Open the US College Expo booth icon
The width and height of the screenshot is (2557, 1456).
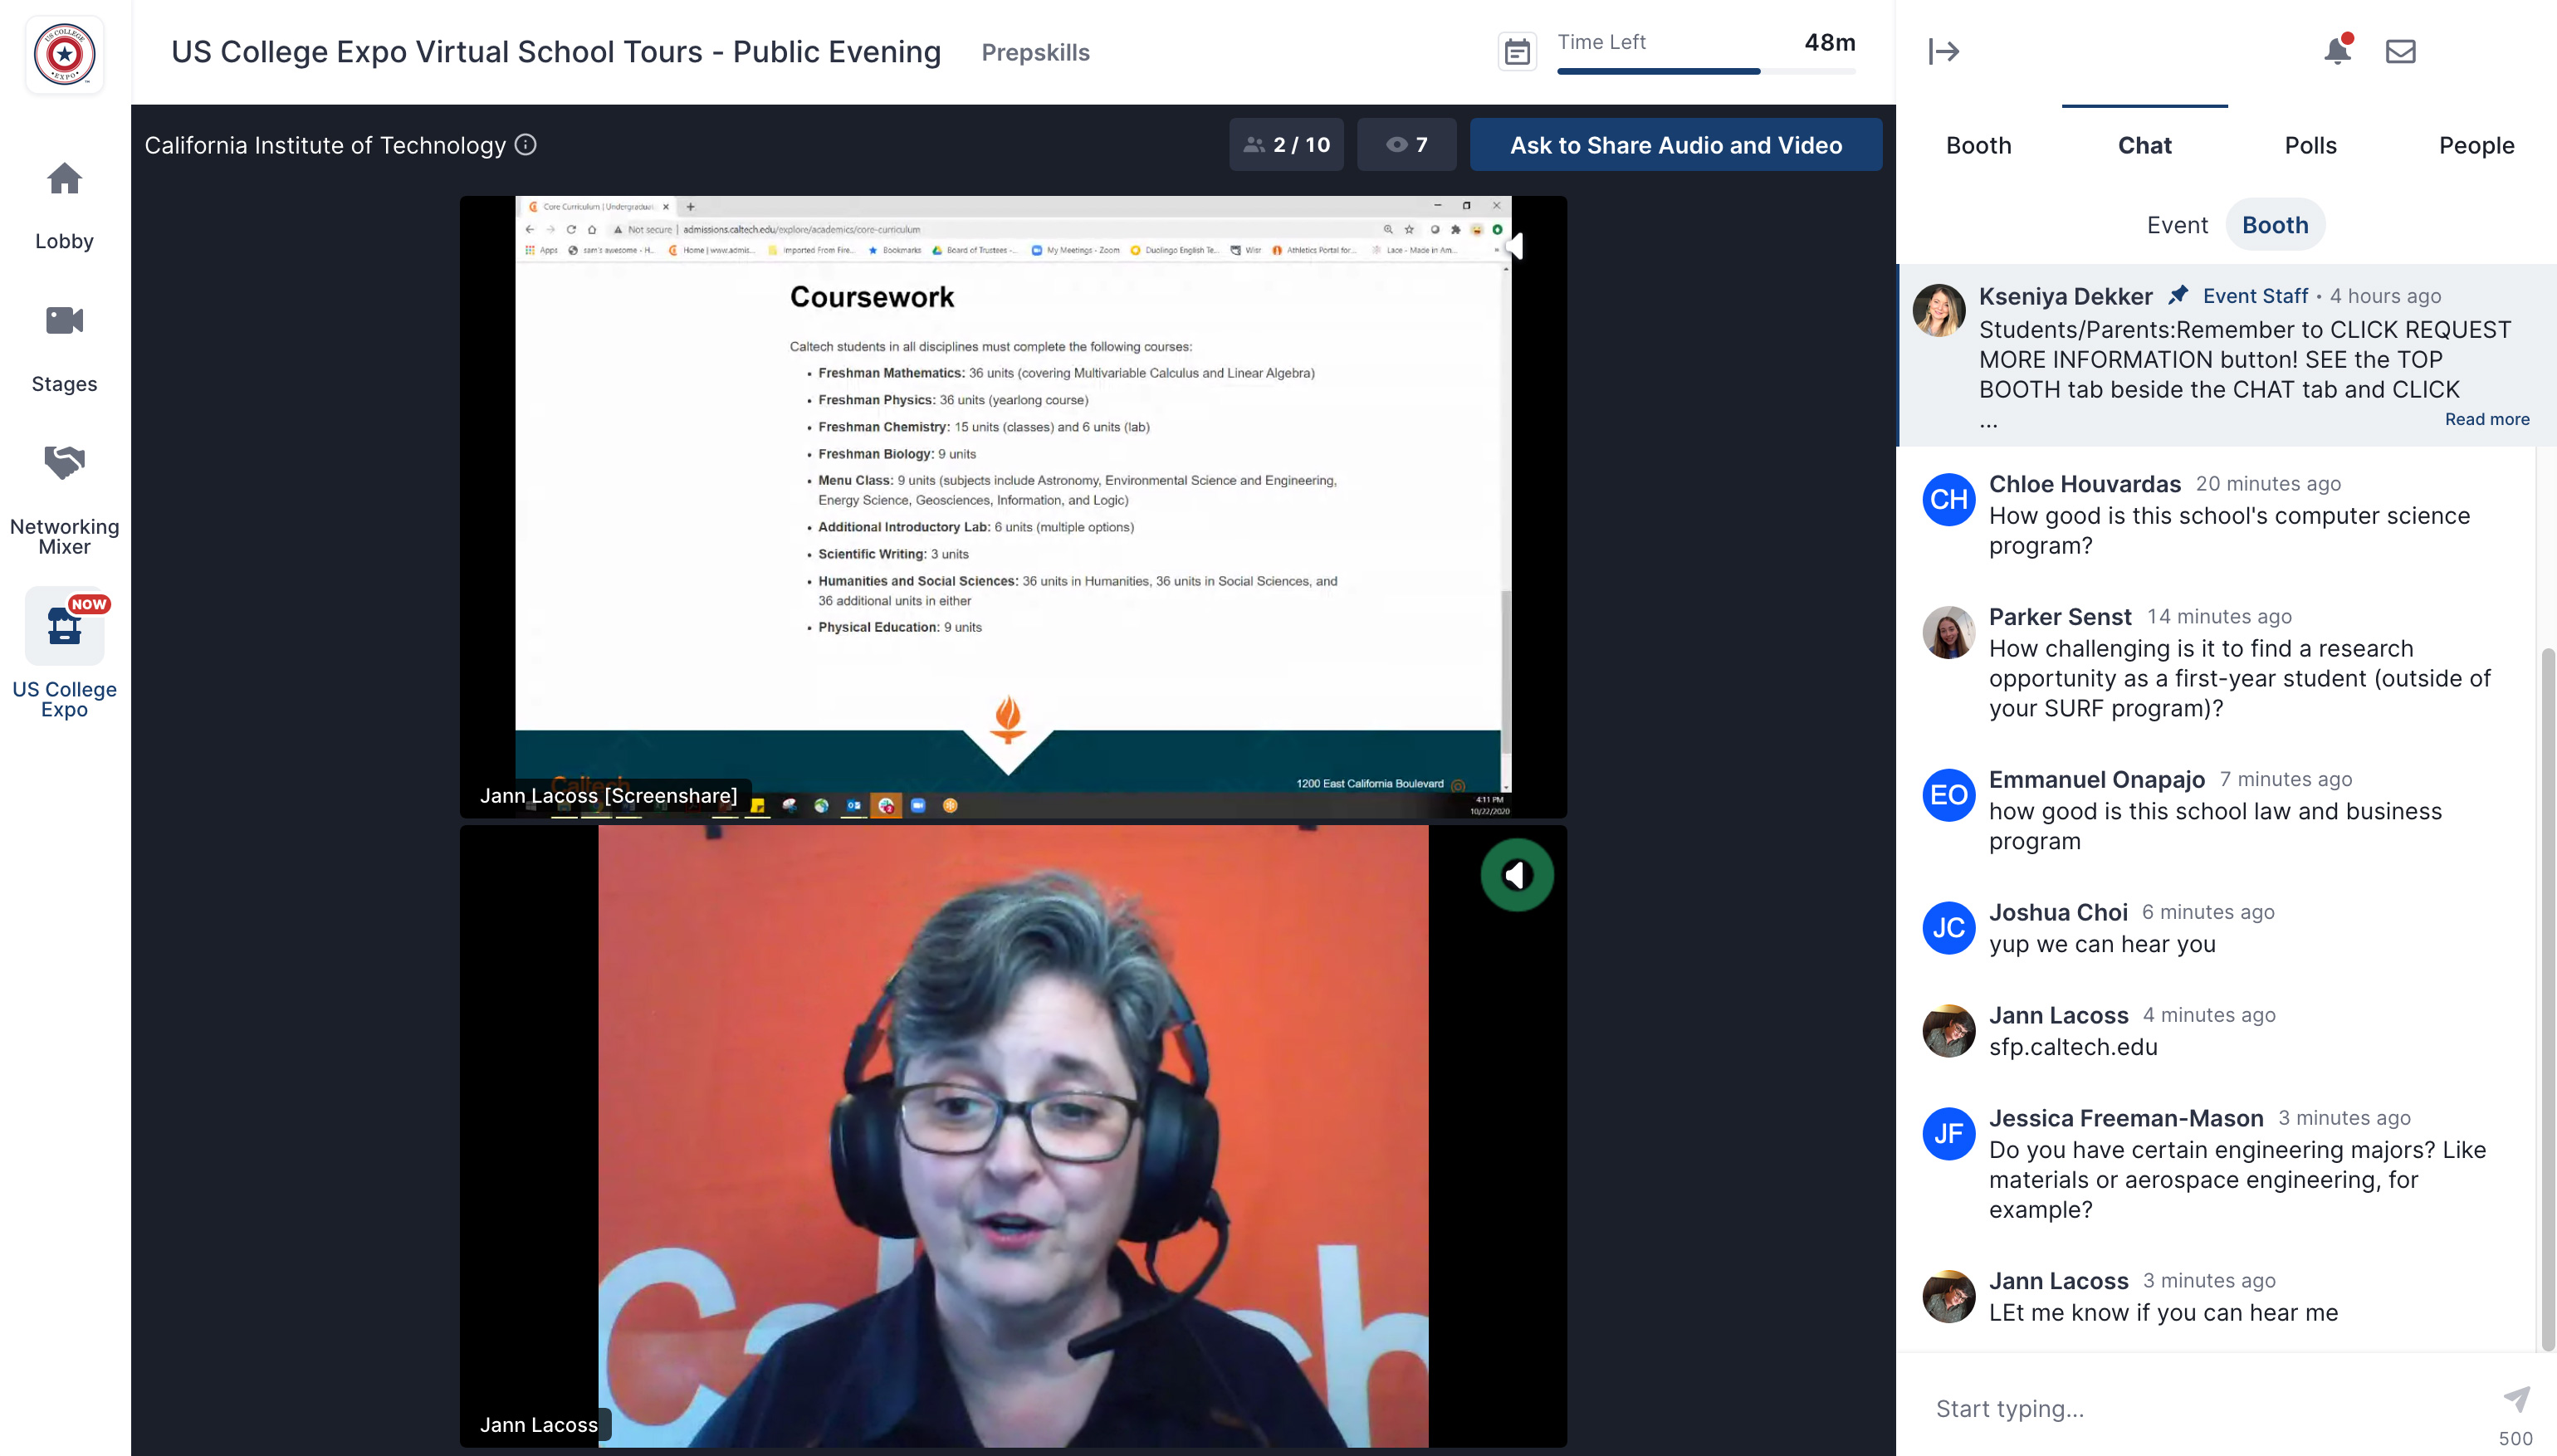coord(64,626)
